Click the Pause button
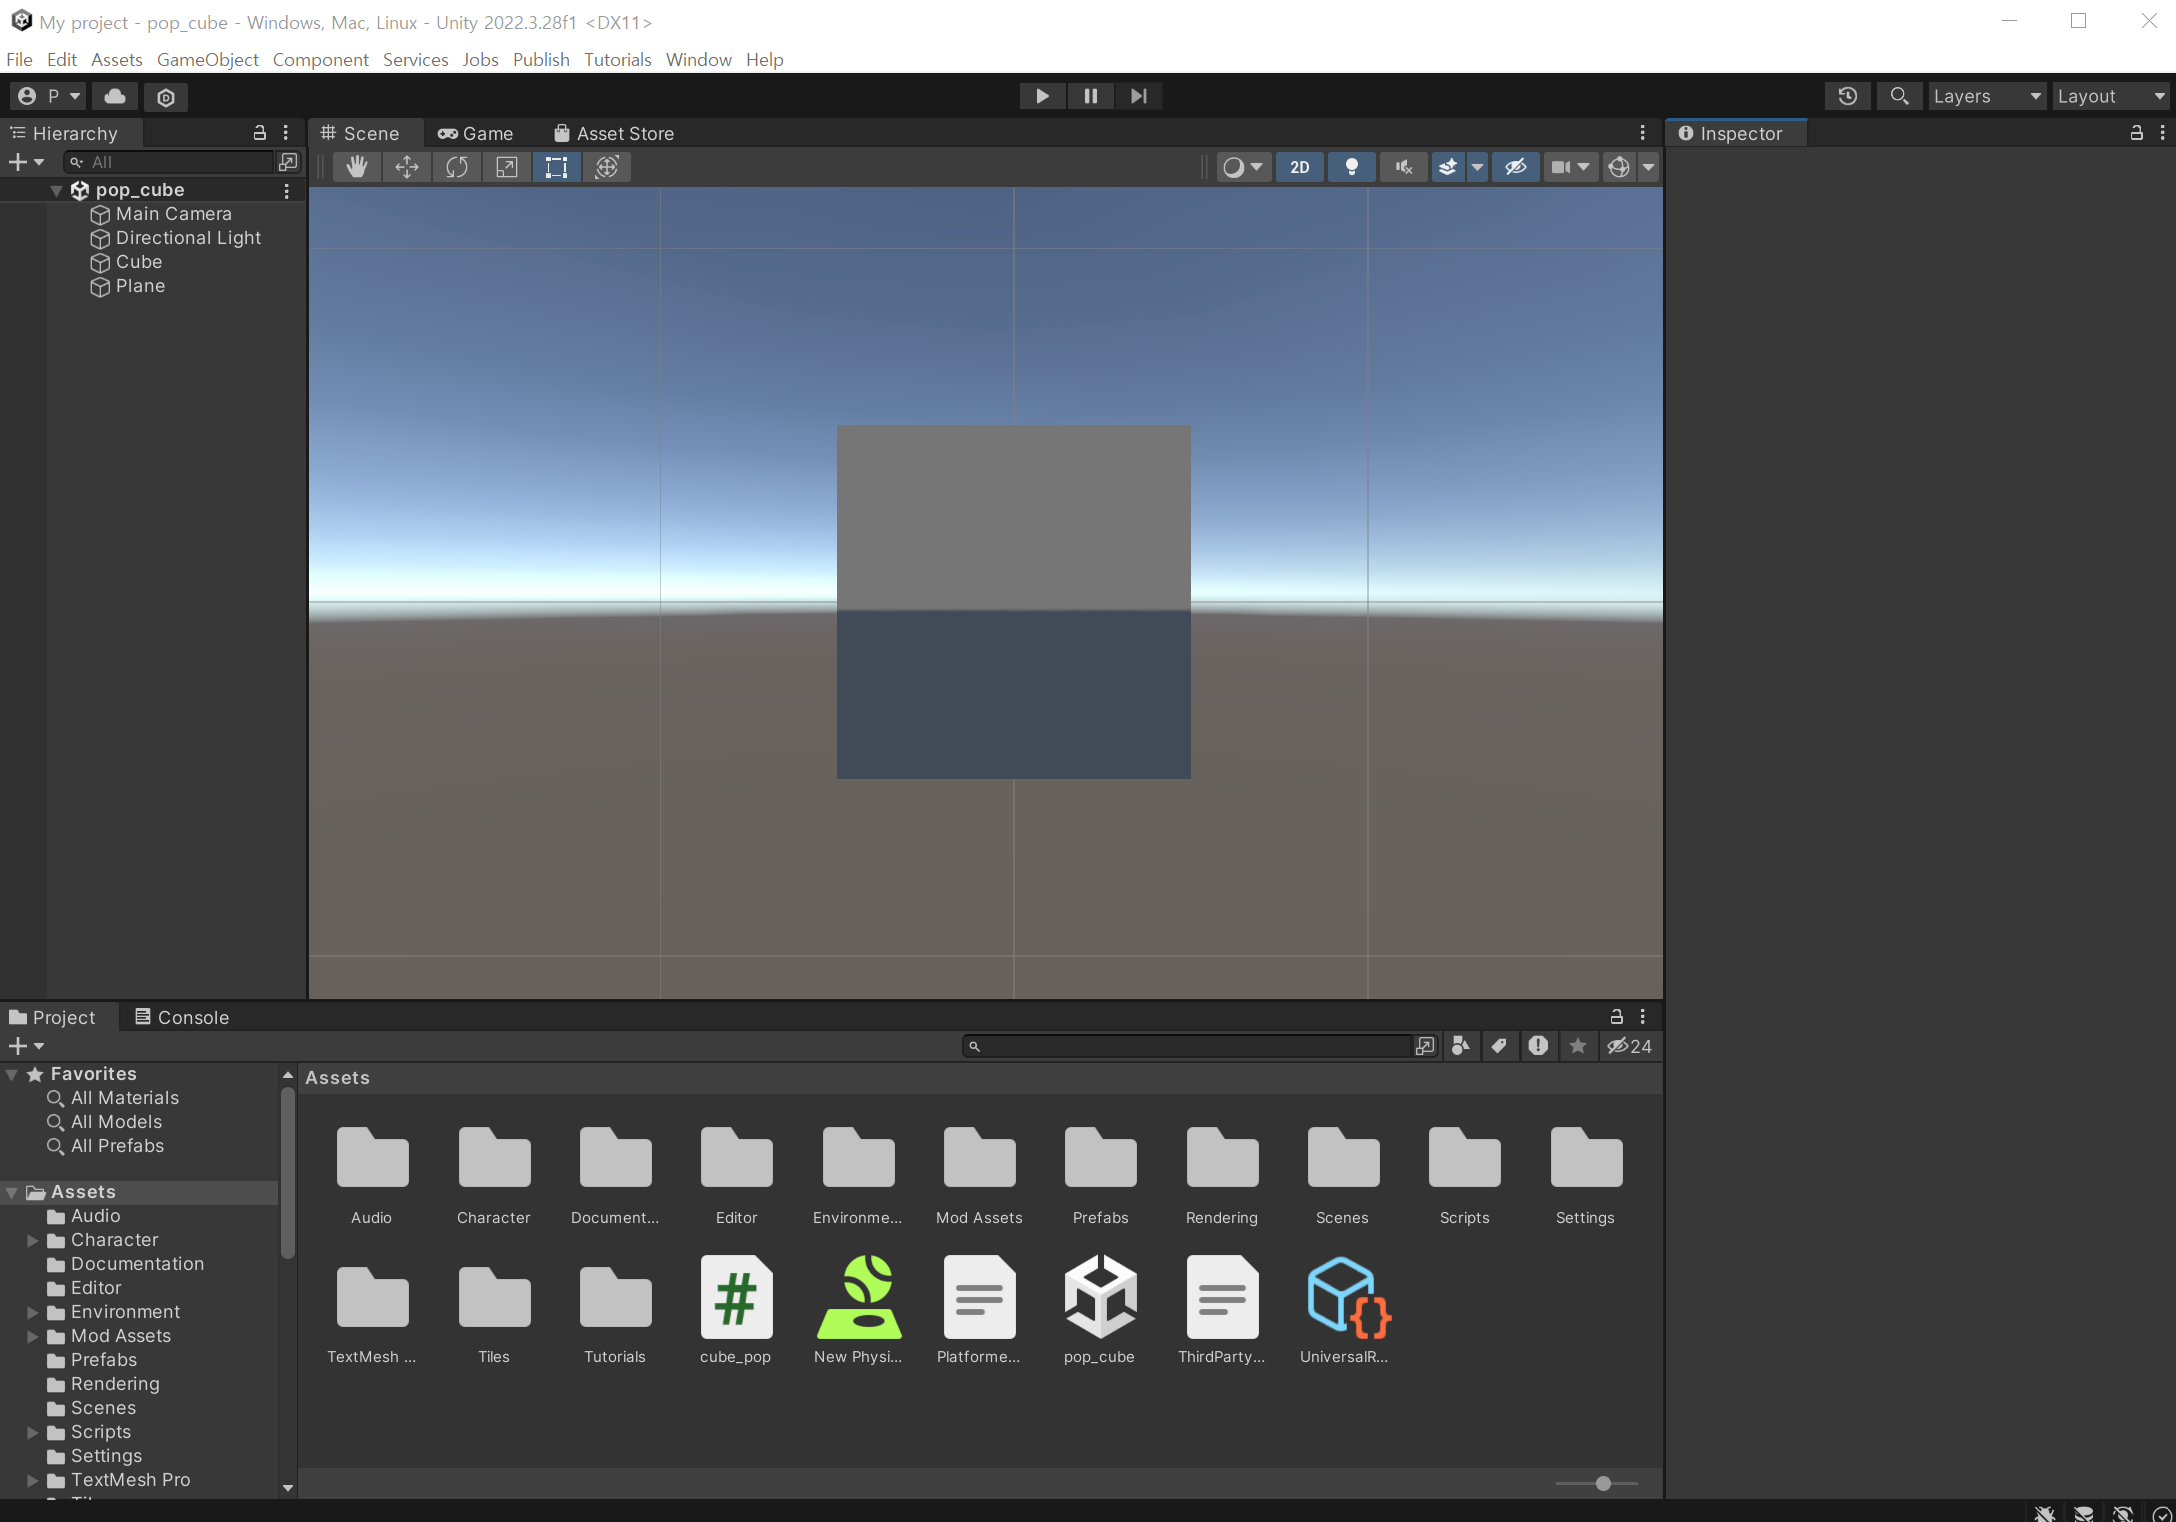2176x1522 pixels. tap(1091, 96)
